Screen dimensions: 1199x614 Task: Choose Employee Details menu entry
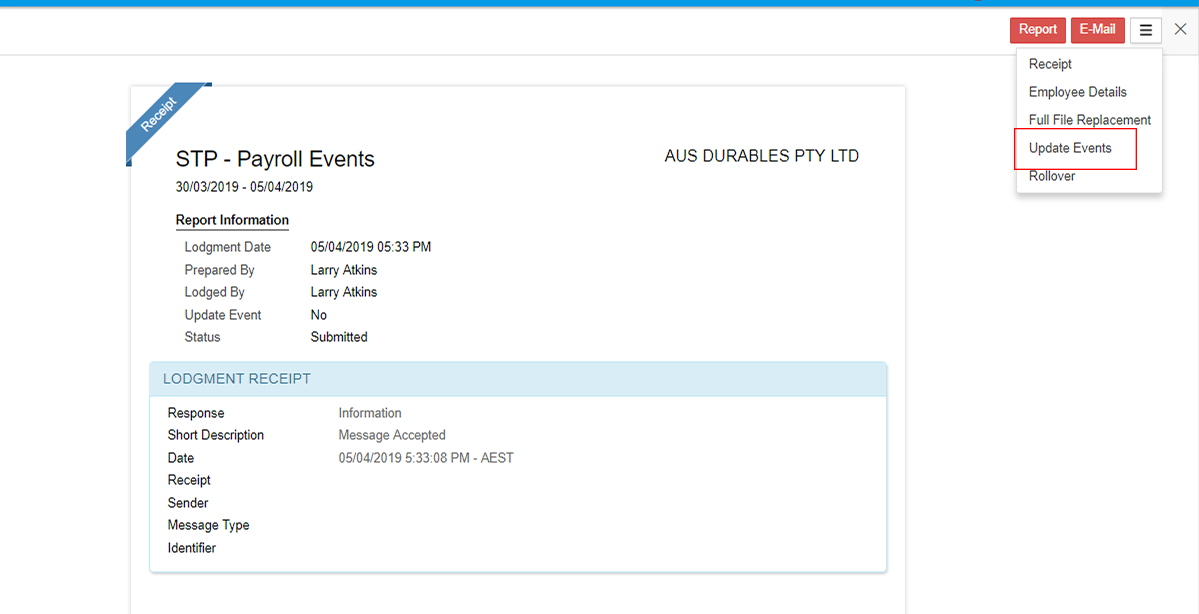(x=1077, y=92)
